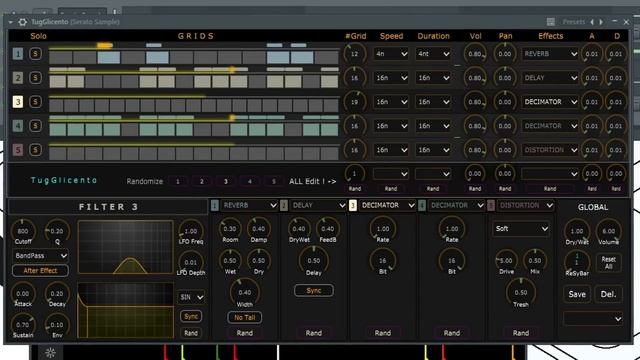Open row 1 REVERB effects dropdown
Viewport: 640px width, 360px height.
pos(550,53)
